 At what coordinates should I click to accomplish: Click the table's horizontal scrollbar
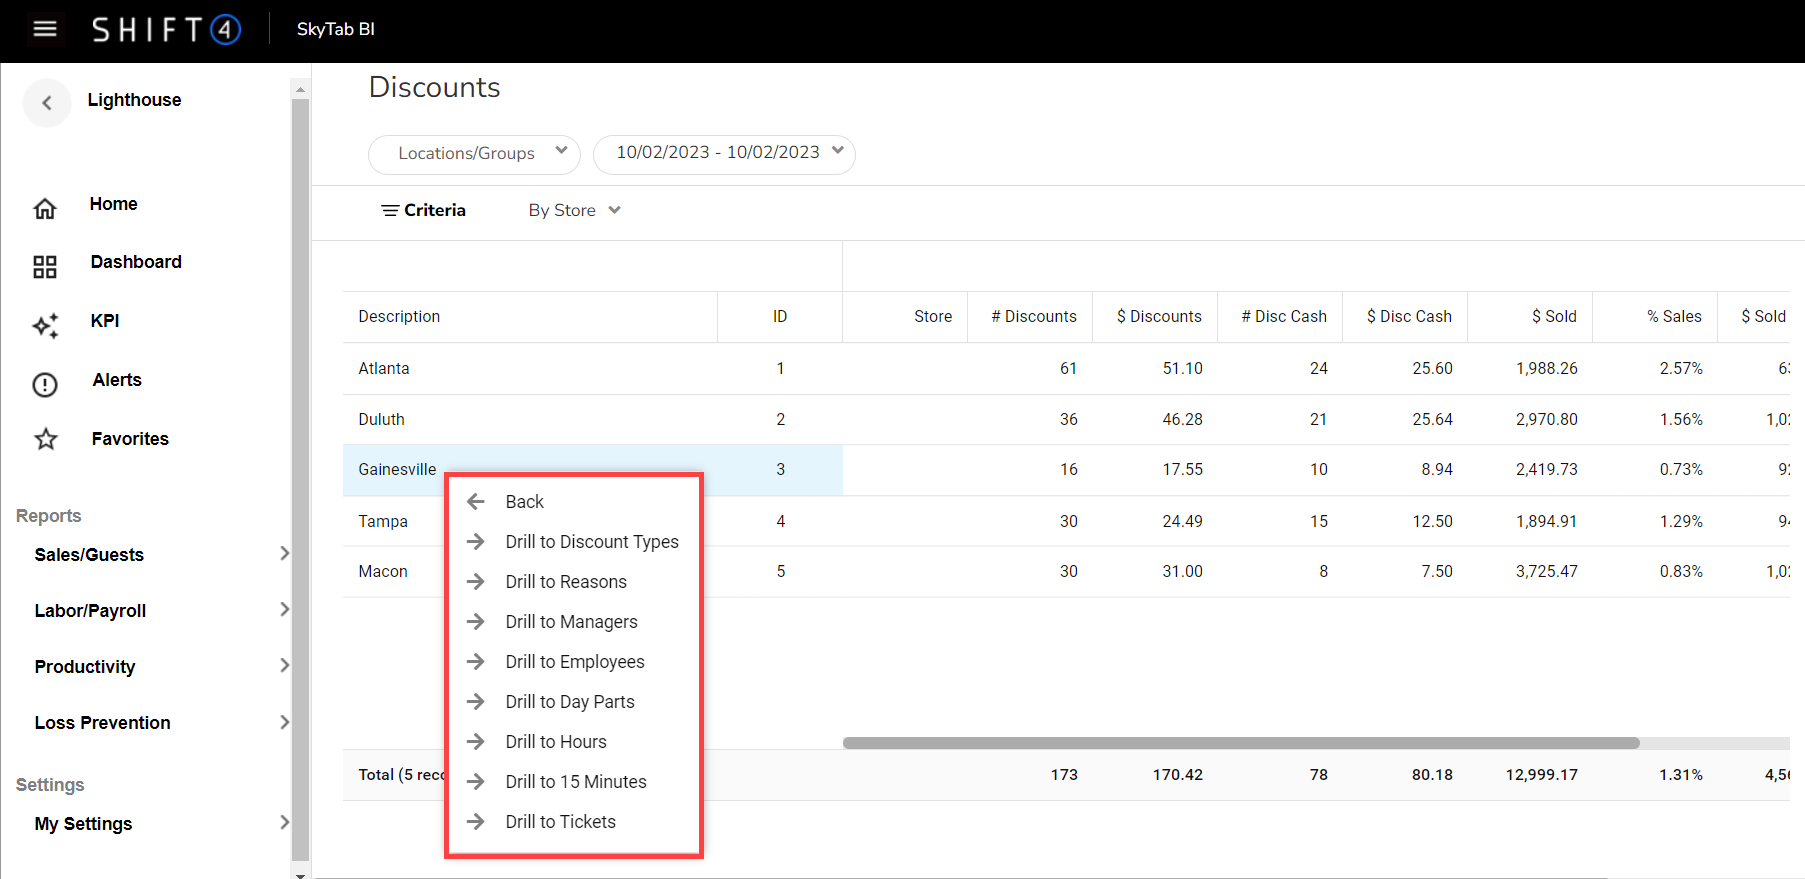pos(1240,743)
